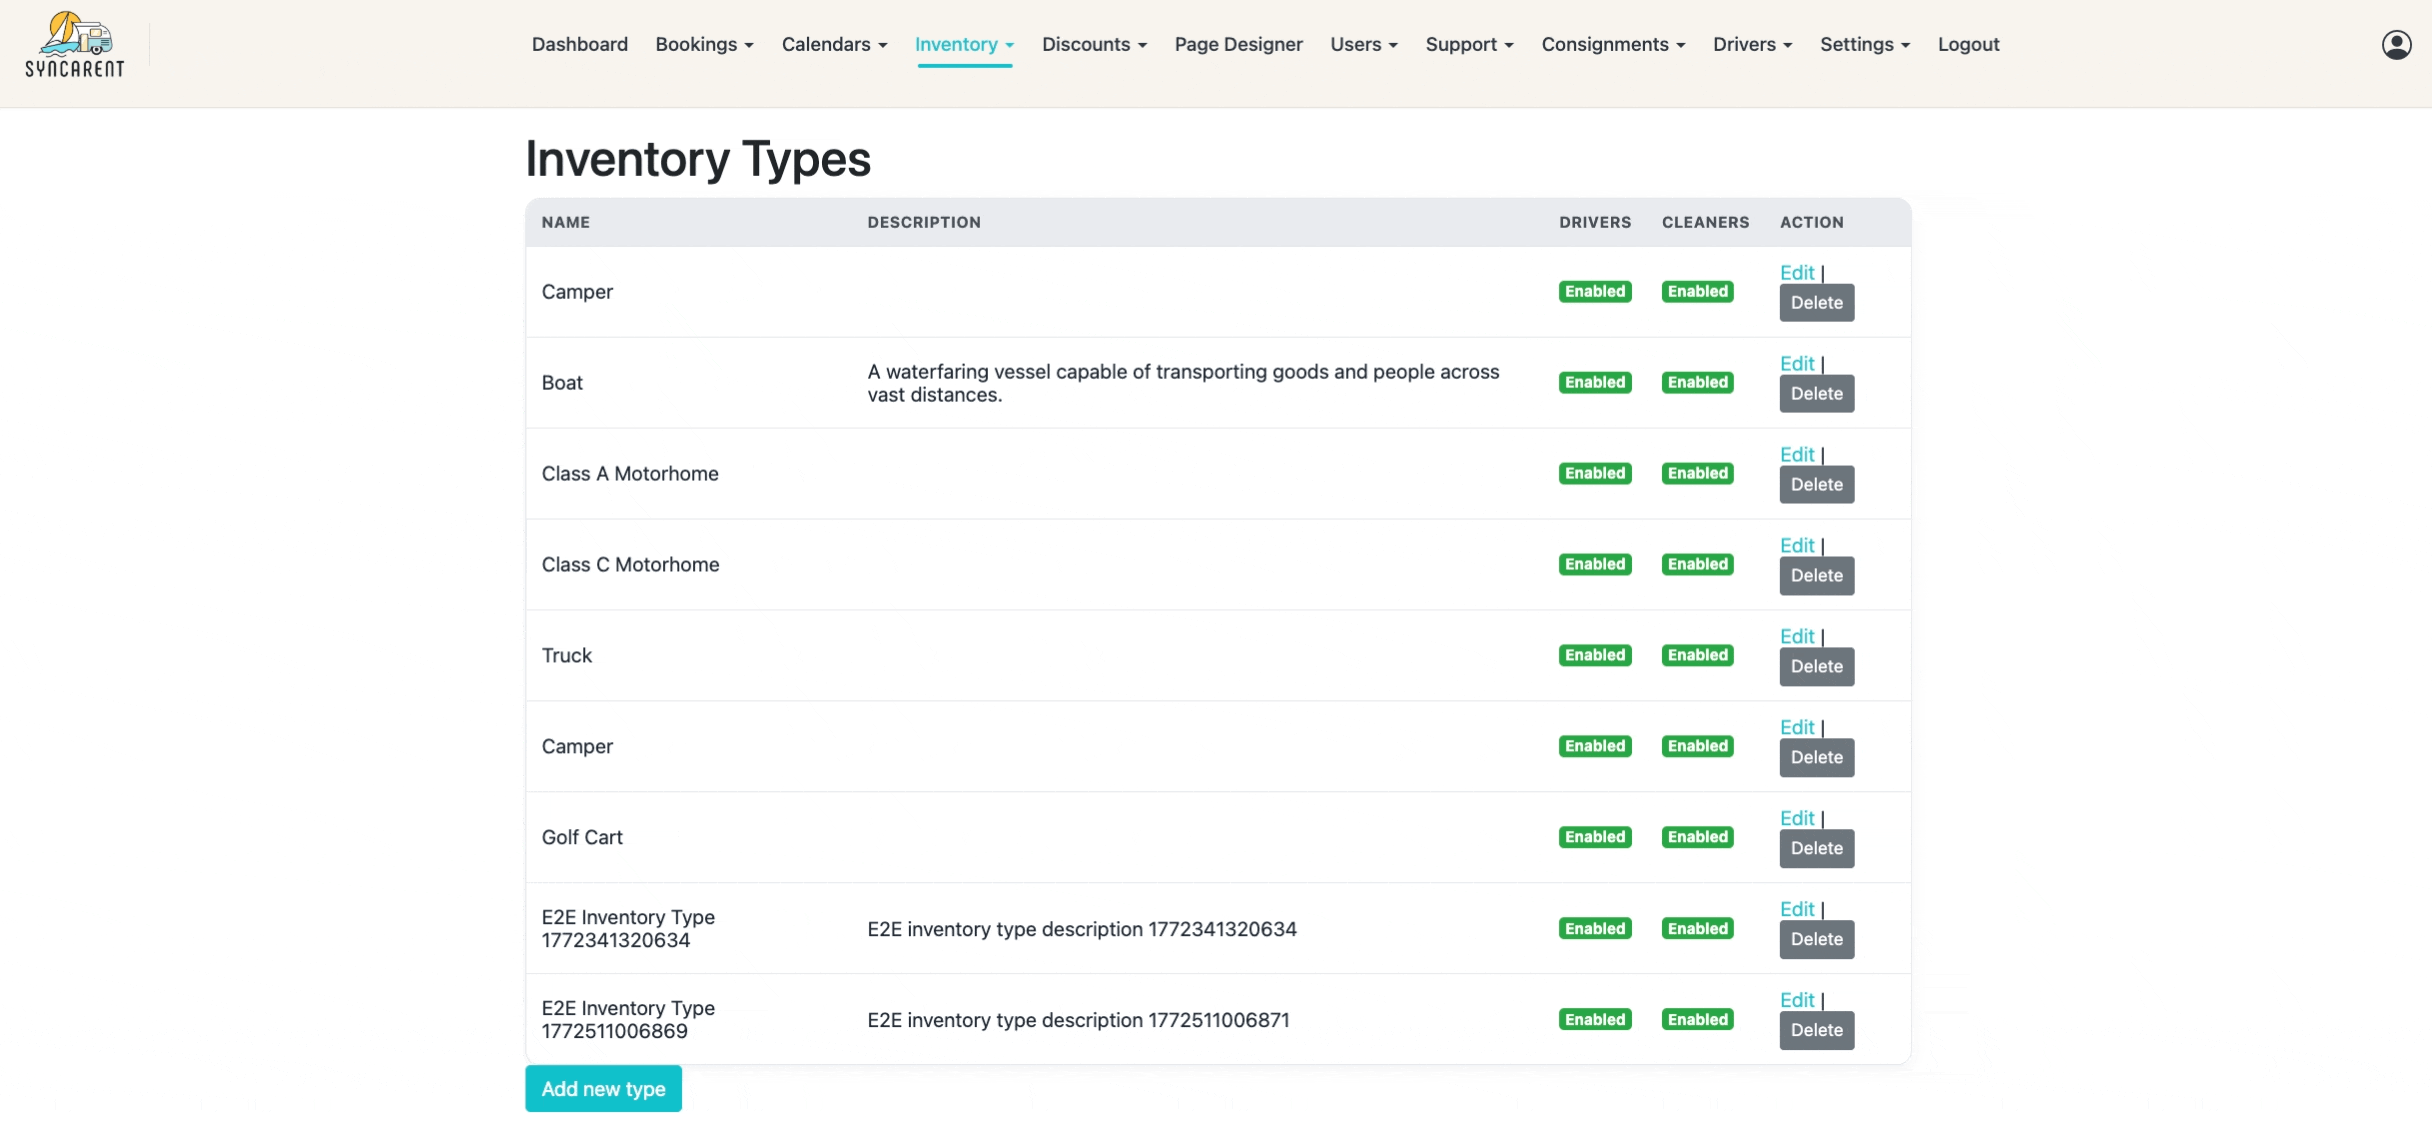Delete the first Camper inventory type
Image resolution: width=2432 pixels, height=1137 pixels.
tap(1816, 303)
